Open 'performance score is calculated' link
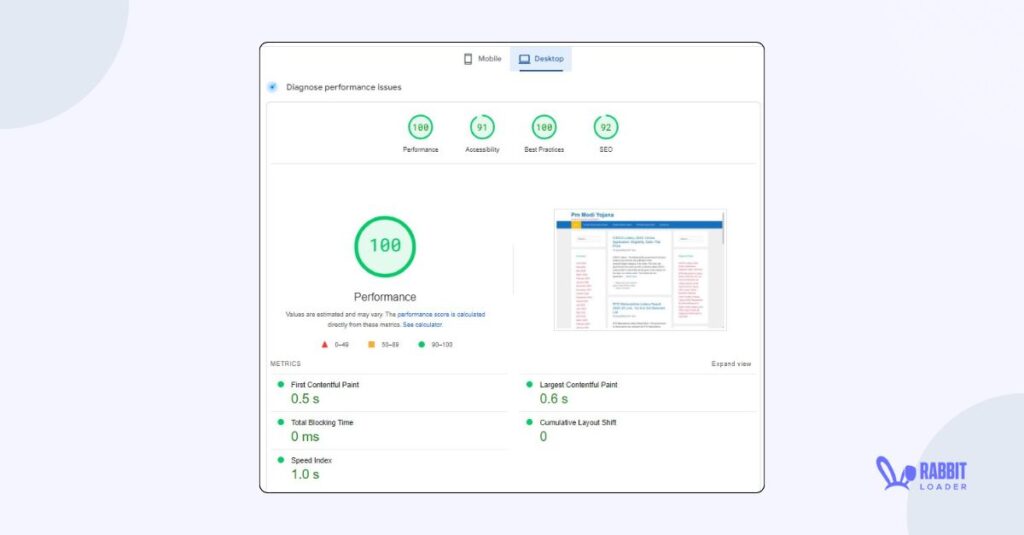 (x=441, y=314)
